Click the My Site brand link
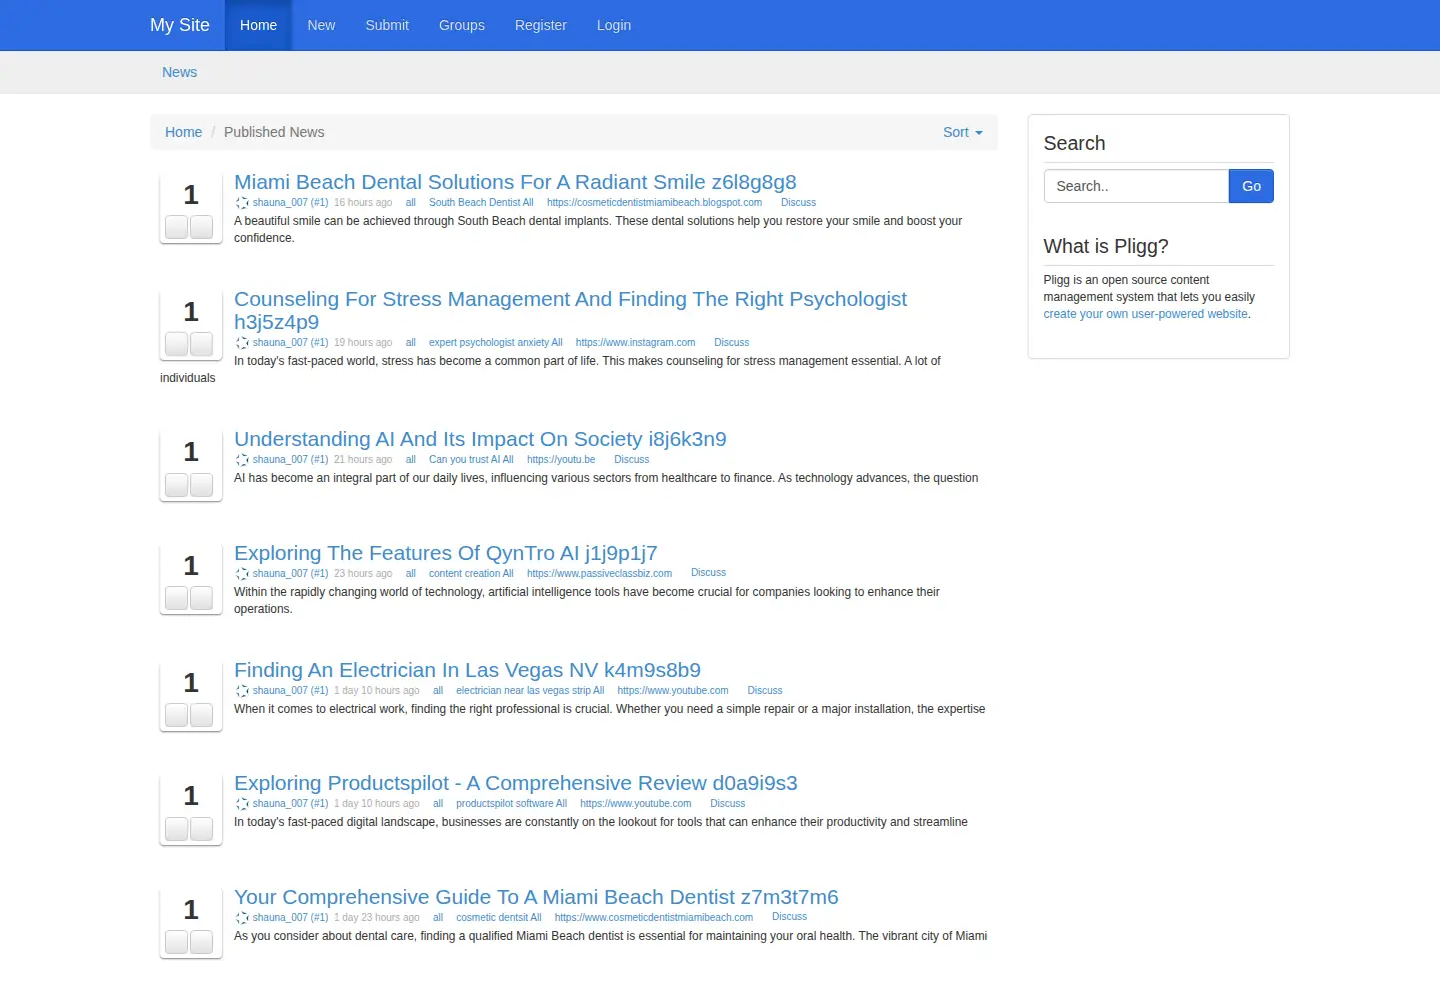This screenshot has height=1000, width=1440. [x=180, y=25]
